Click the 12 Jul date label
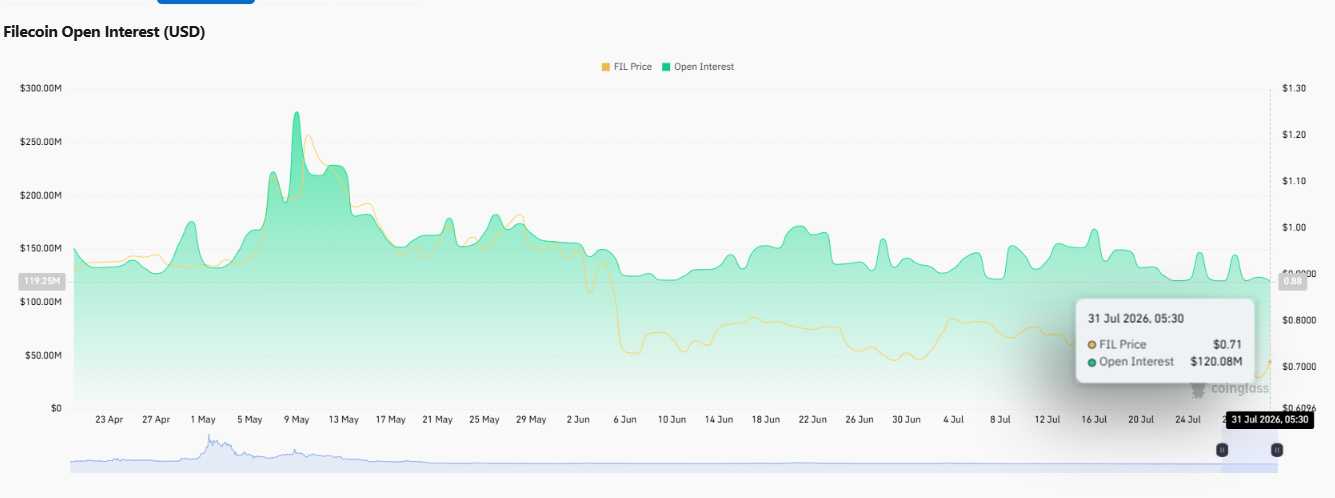 1047,421
